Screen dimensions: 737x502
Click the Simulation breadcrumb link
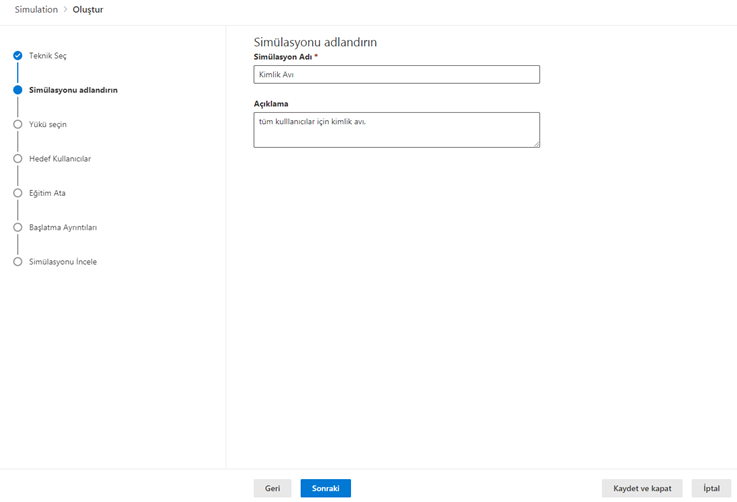tap(36, 9)
